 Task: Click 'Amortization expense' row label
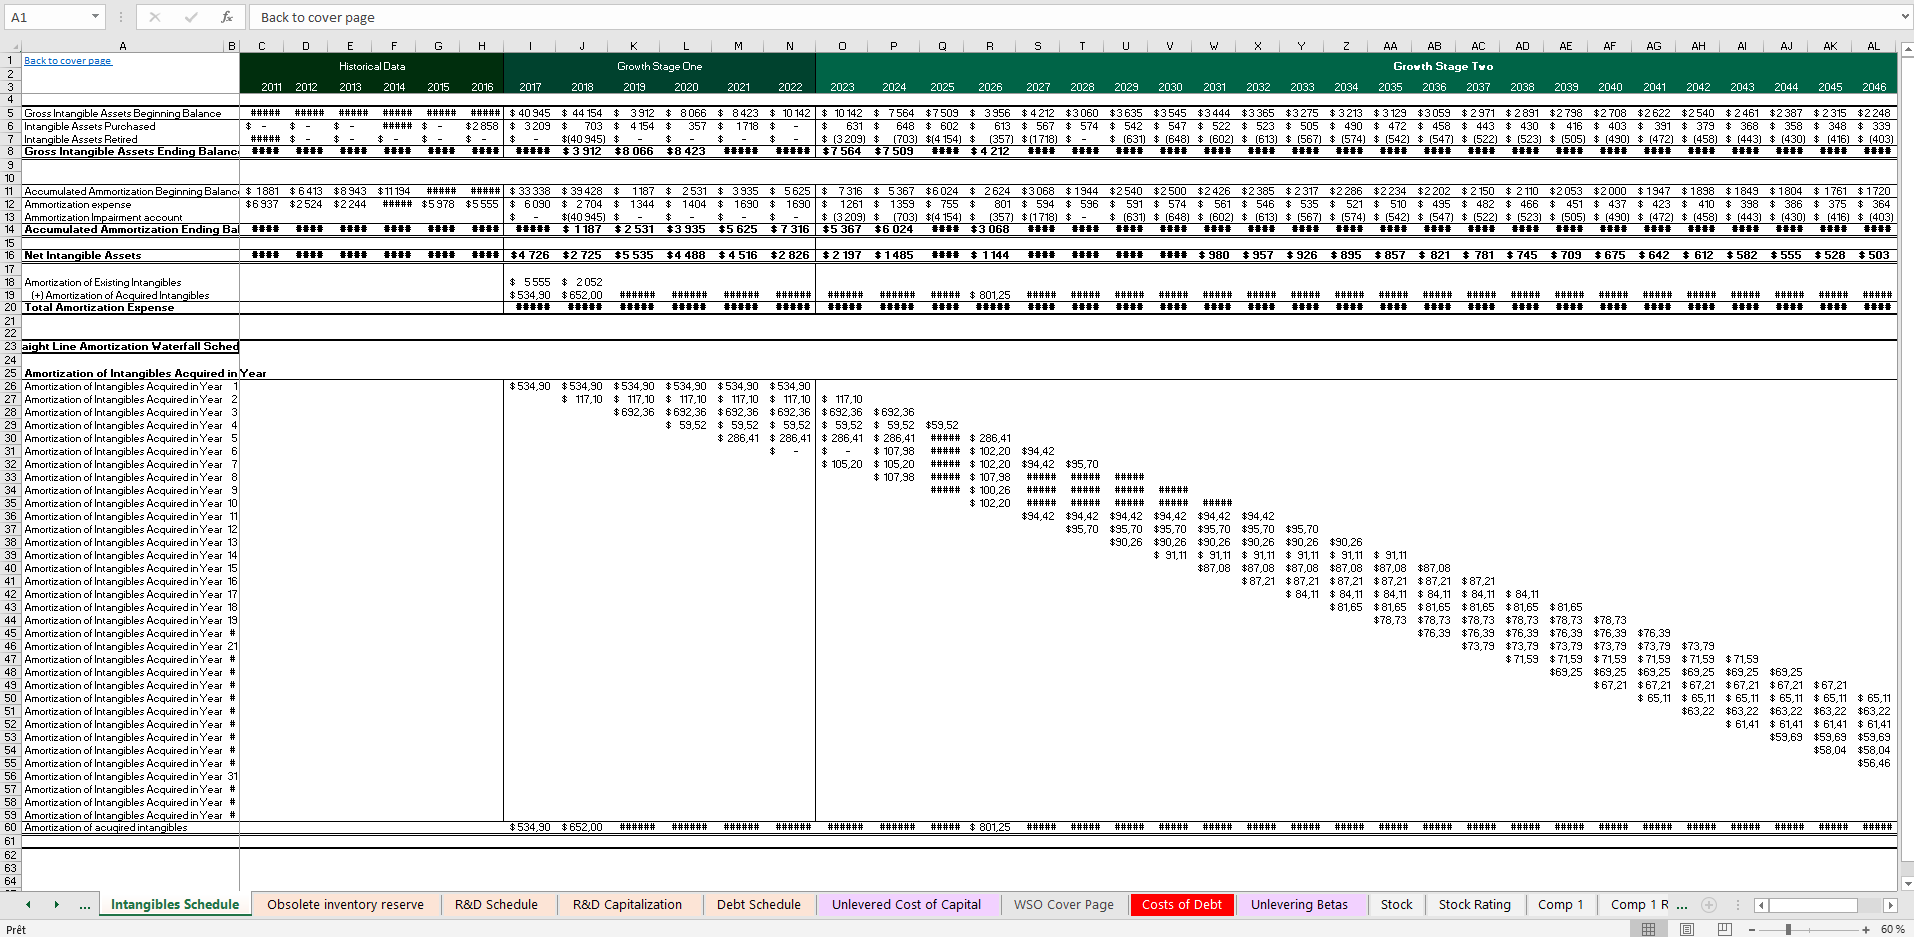click(x=78, y=204)
